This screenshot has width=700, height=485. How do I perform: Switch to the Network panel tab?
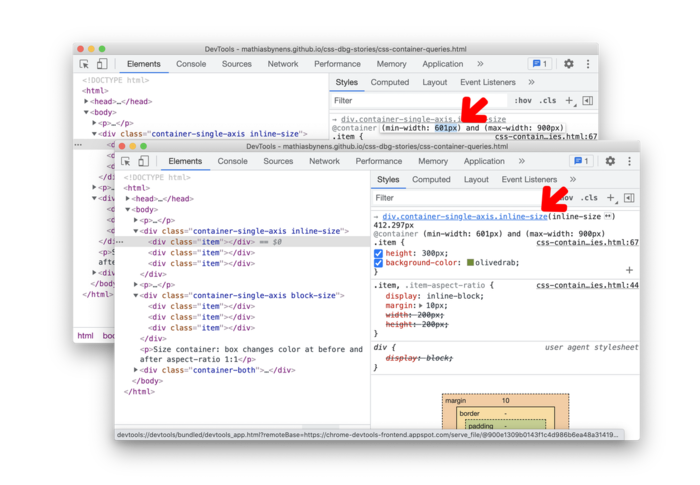tap(324, 161)
